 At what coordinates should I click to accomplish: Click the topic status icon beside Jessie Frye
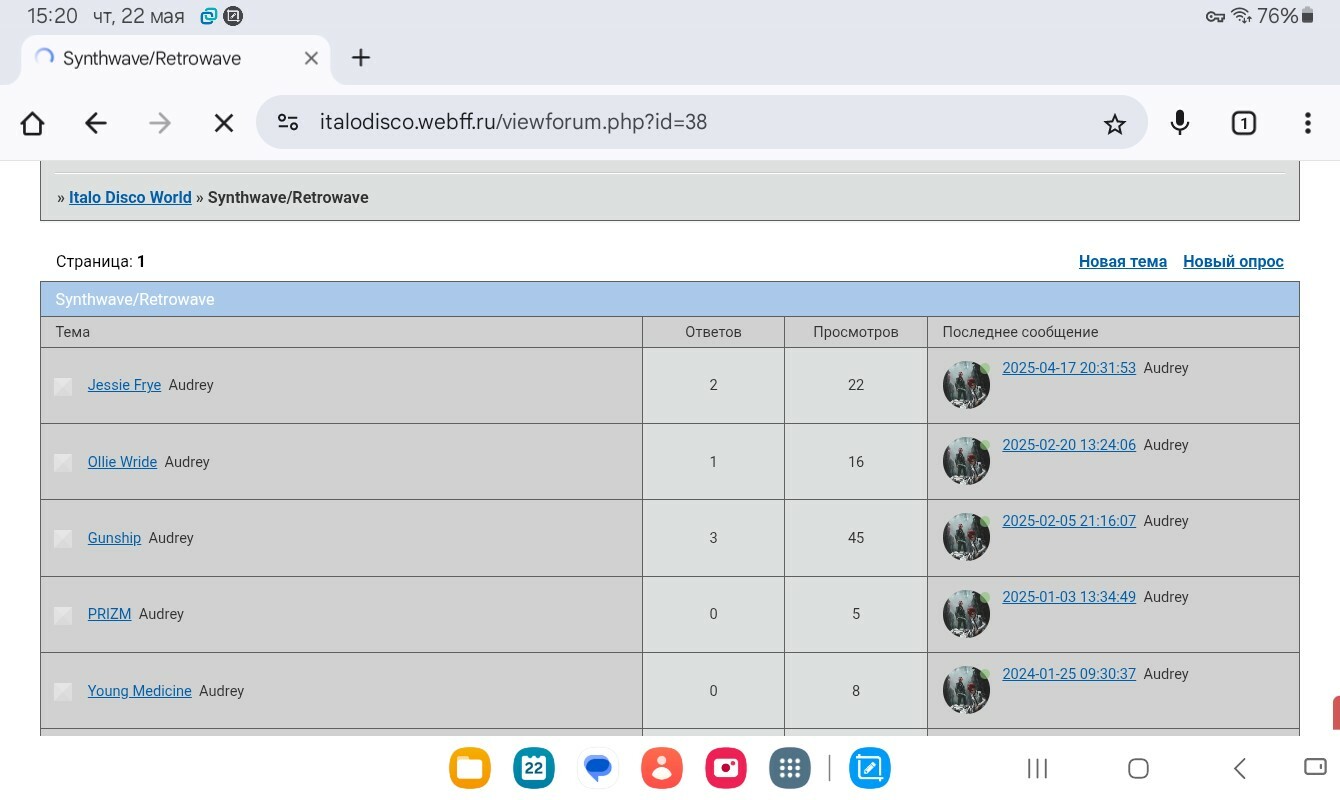63,386
